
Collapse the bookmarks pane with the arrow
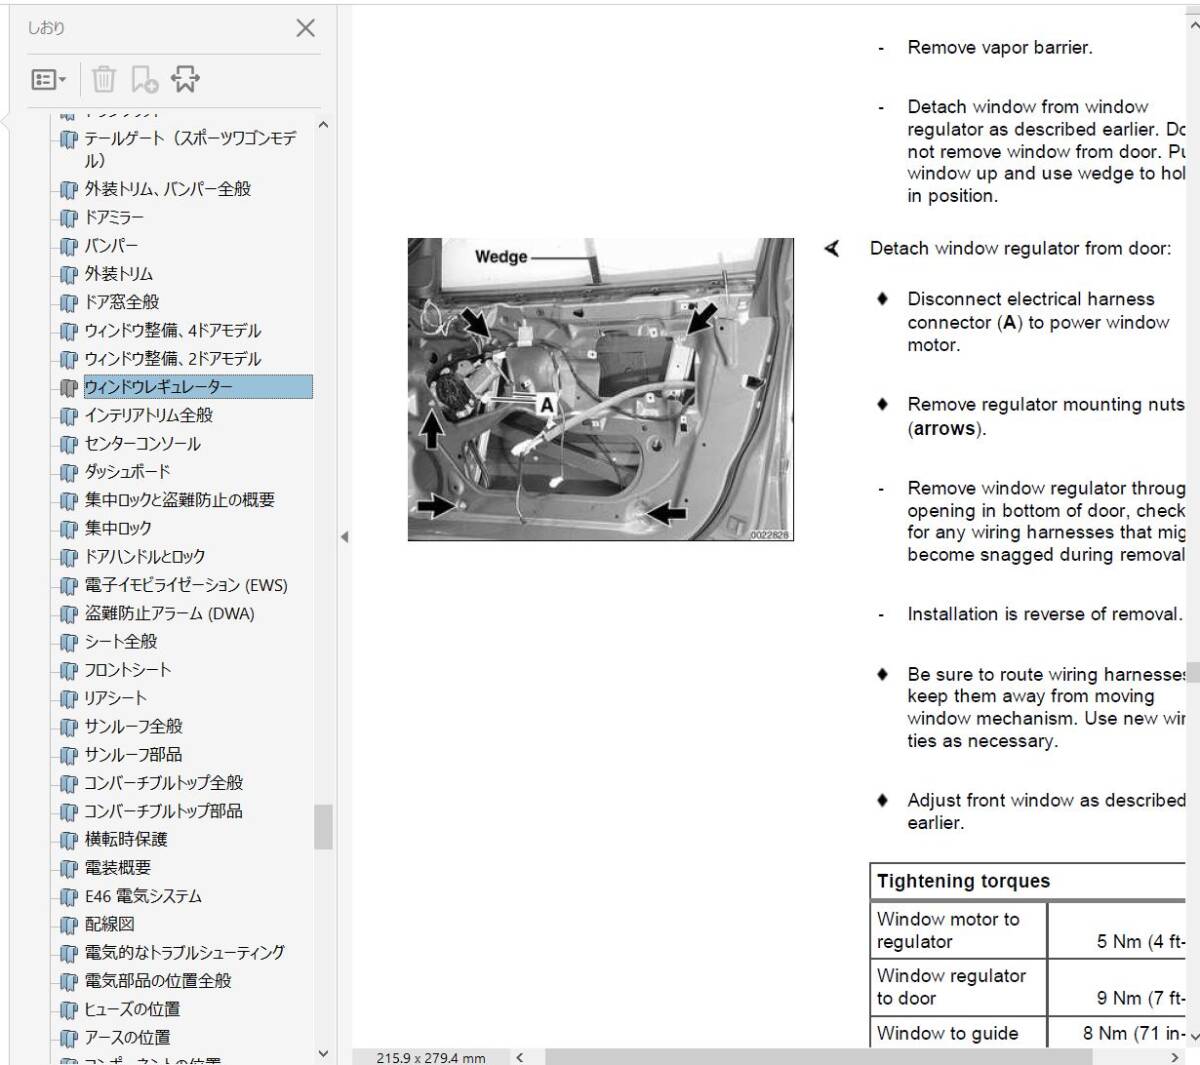[344, 537]
